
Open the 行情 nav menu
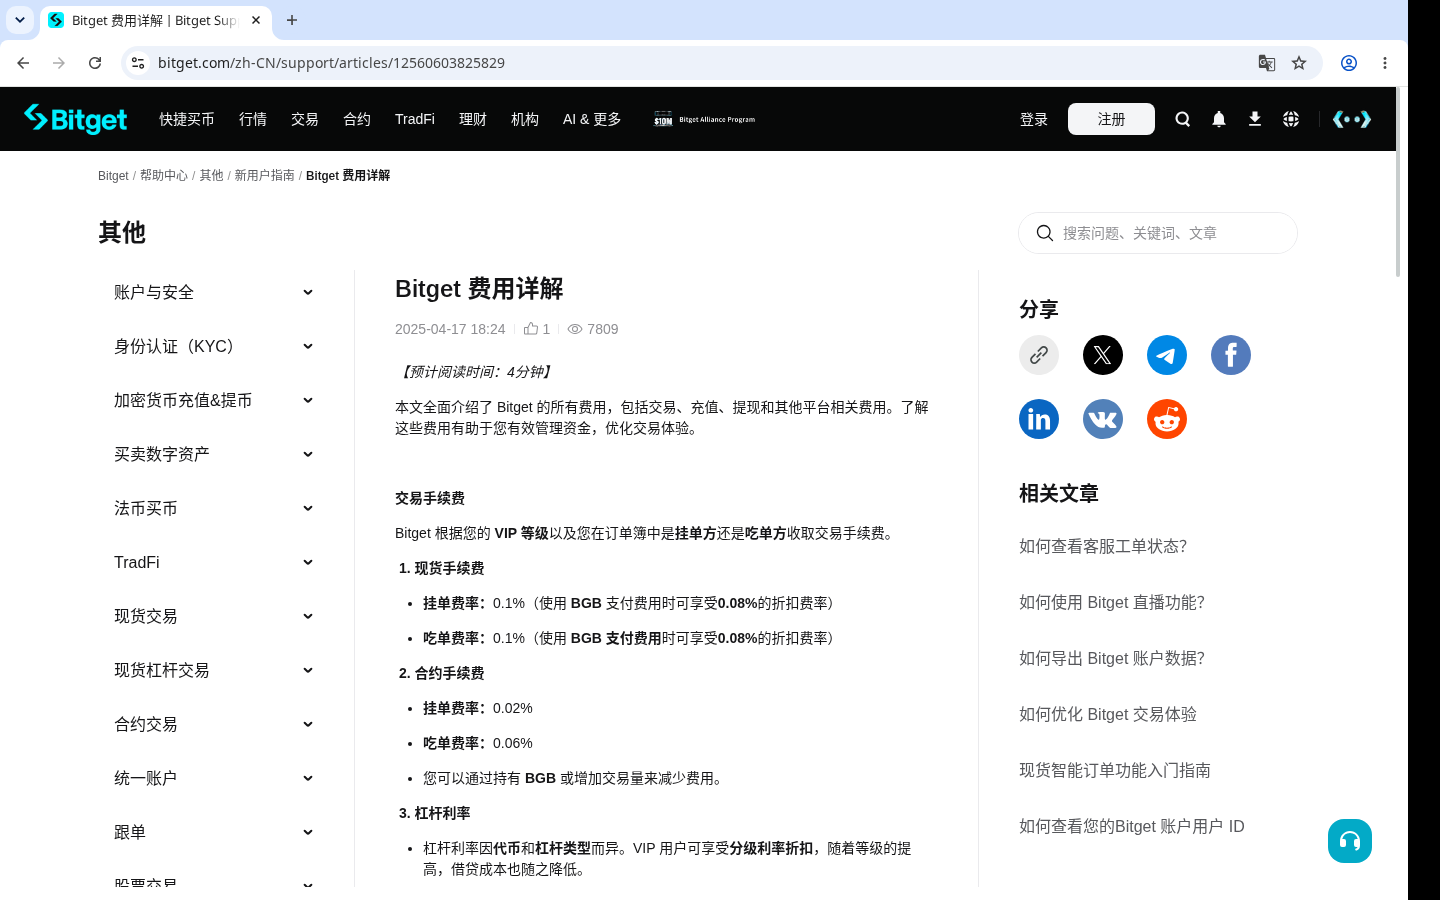coord(253,119)
